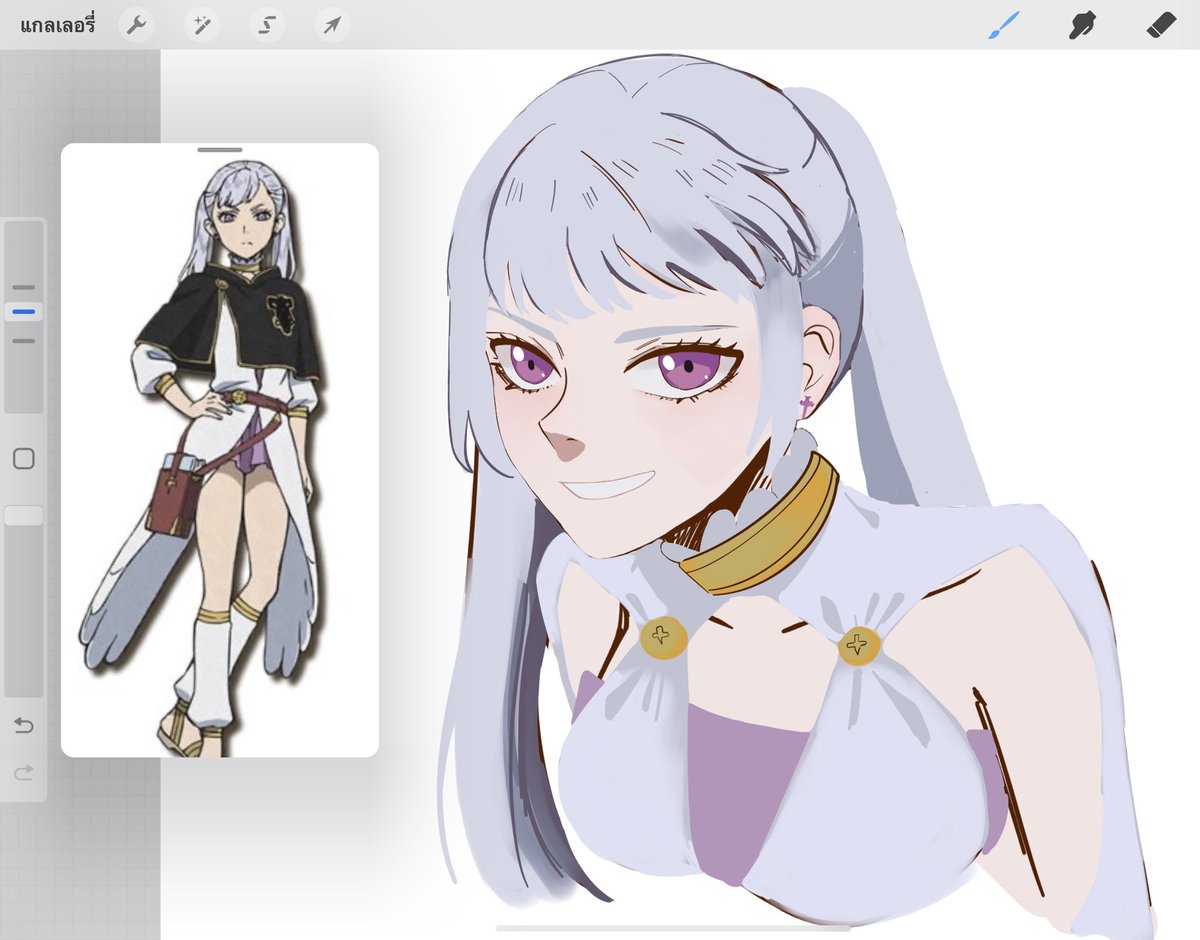Open the Actions wrench menu
This screenshot has height=940, width=1200.
pyautogui.click(x=136, y=25)
